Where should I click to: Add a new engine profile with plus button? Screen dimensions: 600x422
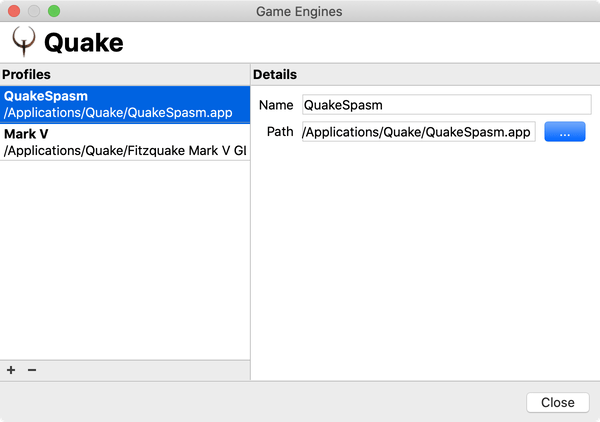[x=11, y=370]
